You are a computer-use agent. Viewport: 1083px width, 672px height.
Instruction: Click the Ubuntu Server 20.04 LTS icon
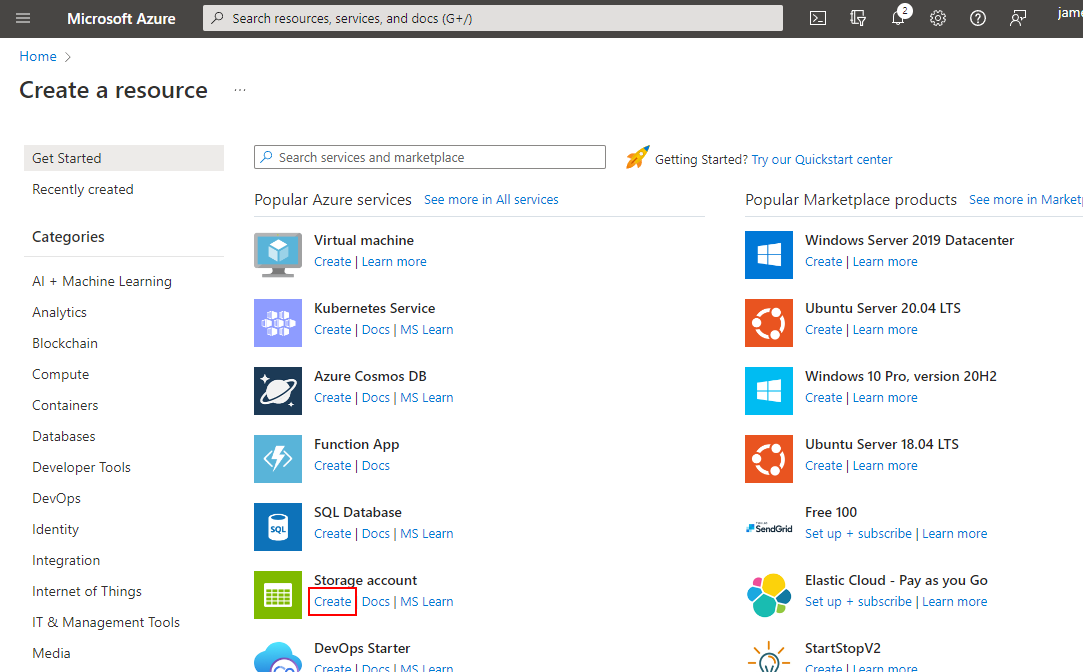(769, 323)
